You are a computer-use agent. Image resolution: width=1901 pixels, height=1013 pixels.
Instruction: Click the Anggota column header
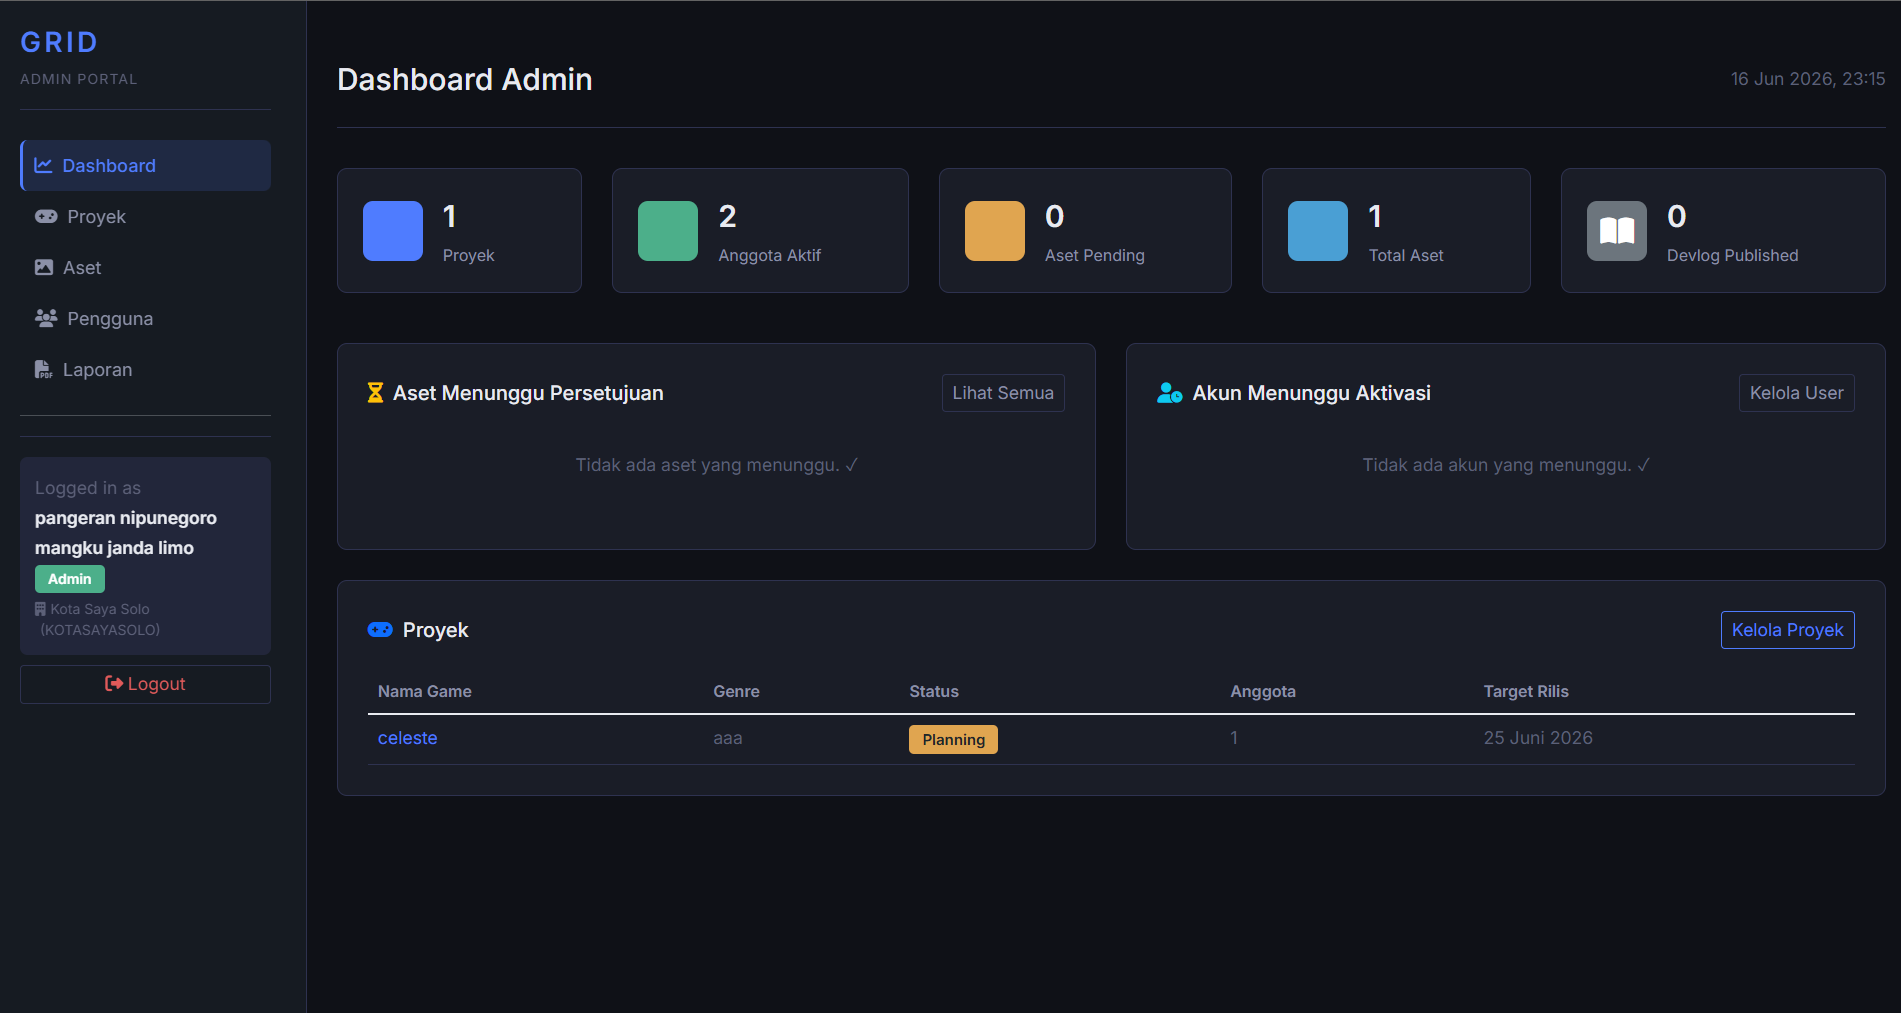[x=1263, y=691]
